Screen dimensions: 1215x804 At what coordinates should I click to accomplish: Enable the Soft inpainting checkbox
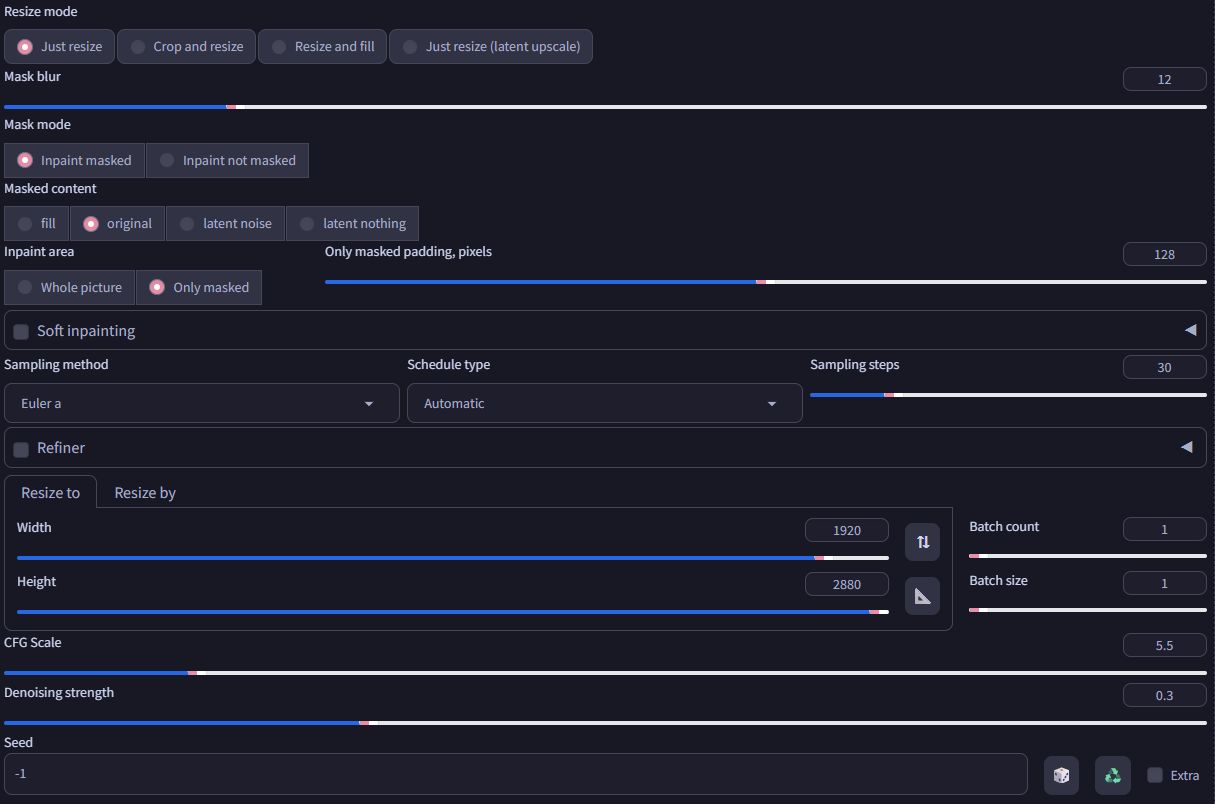coord(21,331)
